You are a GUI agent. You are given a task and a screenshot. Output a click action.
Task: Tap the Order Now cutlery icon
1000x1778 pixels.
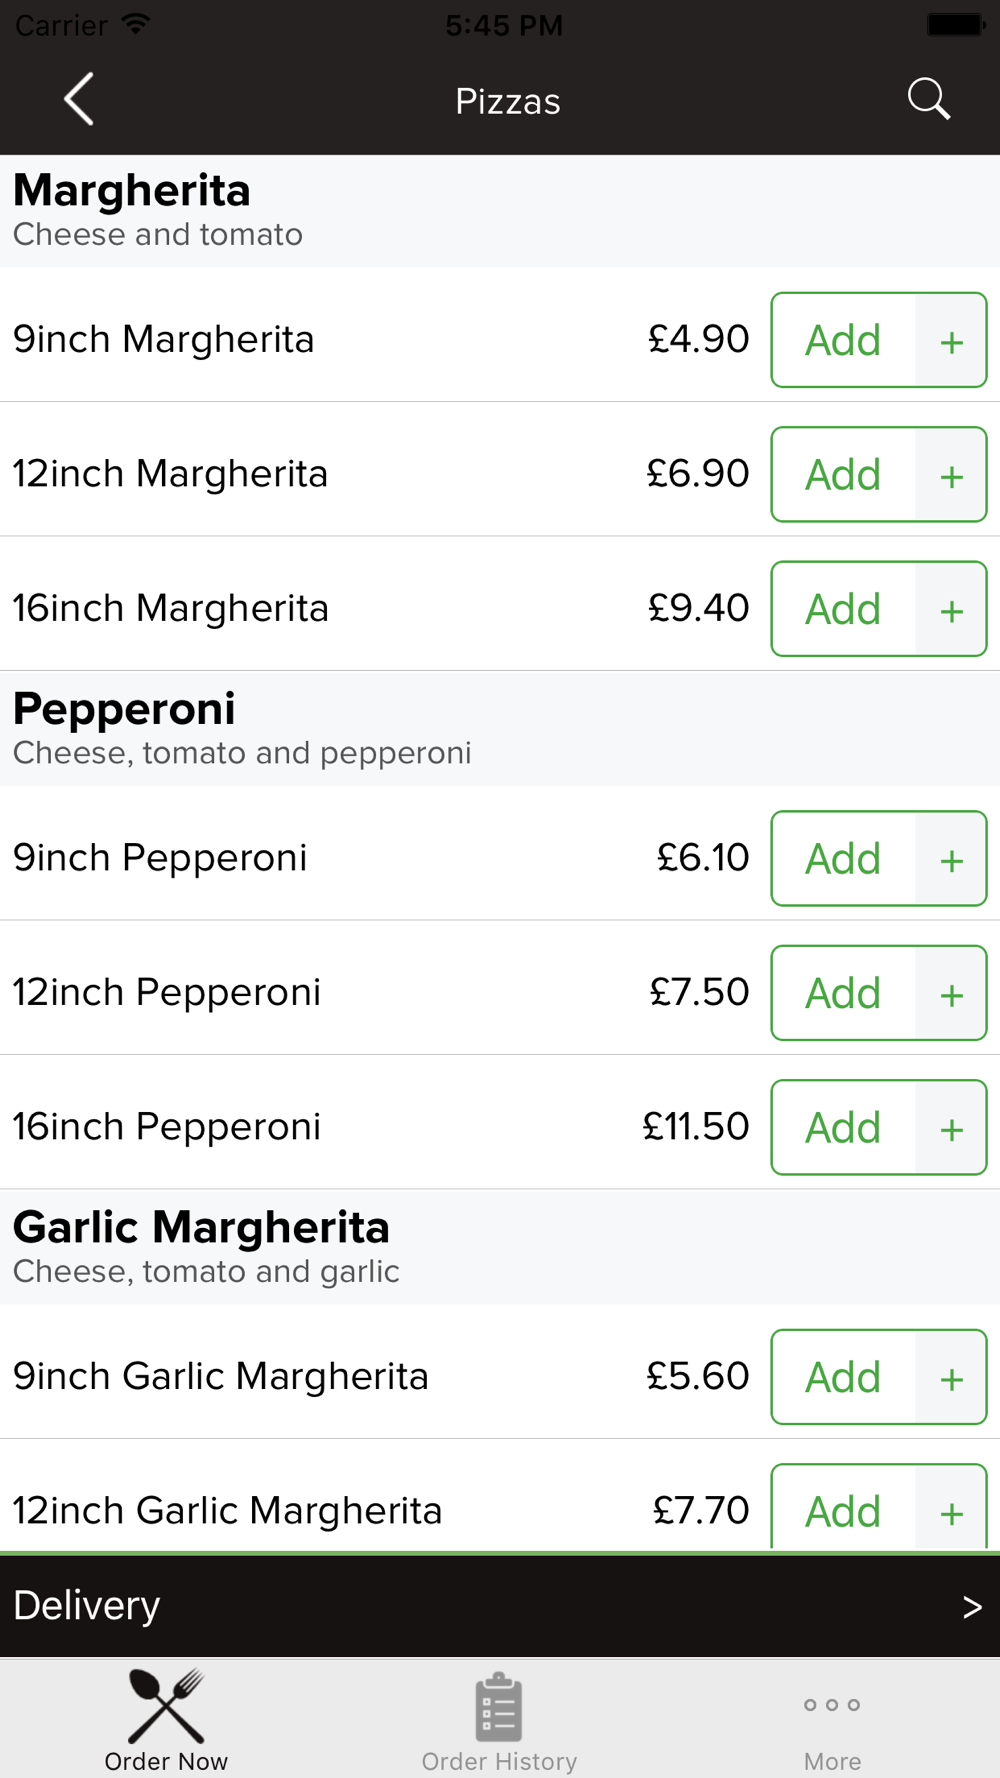[x=166, y=1707]
